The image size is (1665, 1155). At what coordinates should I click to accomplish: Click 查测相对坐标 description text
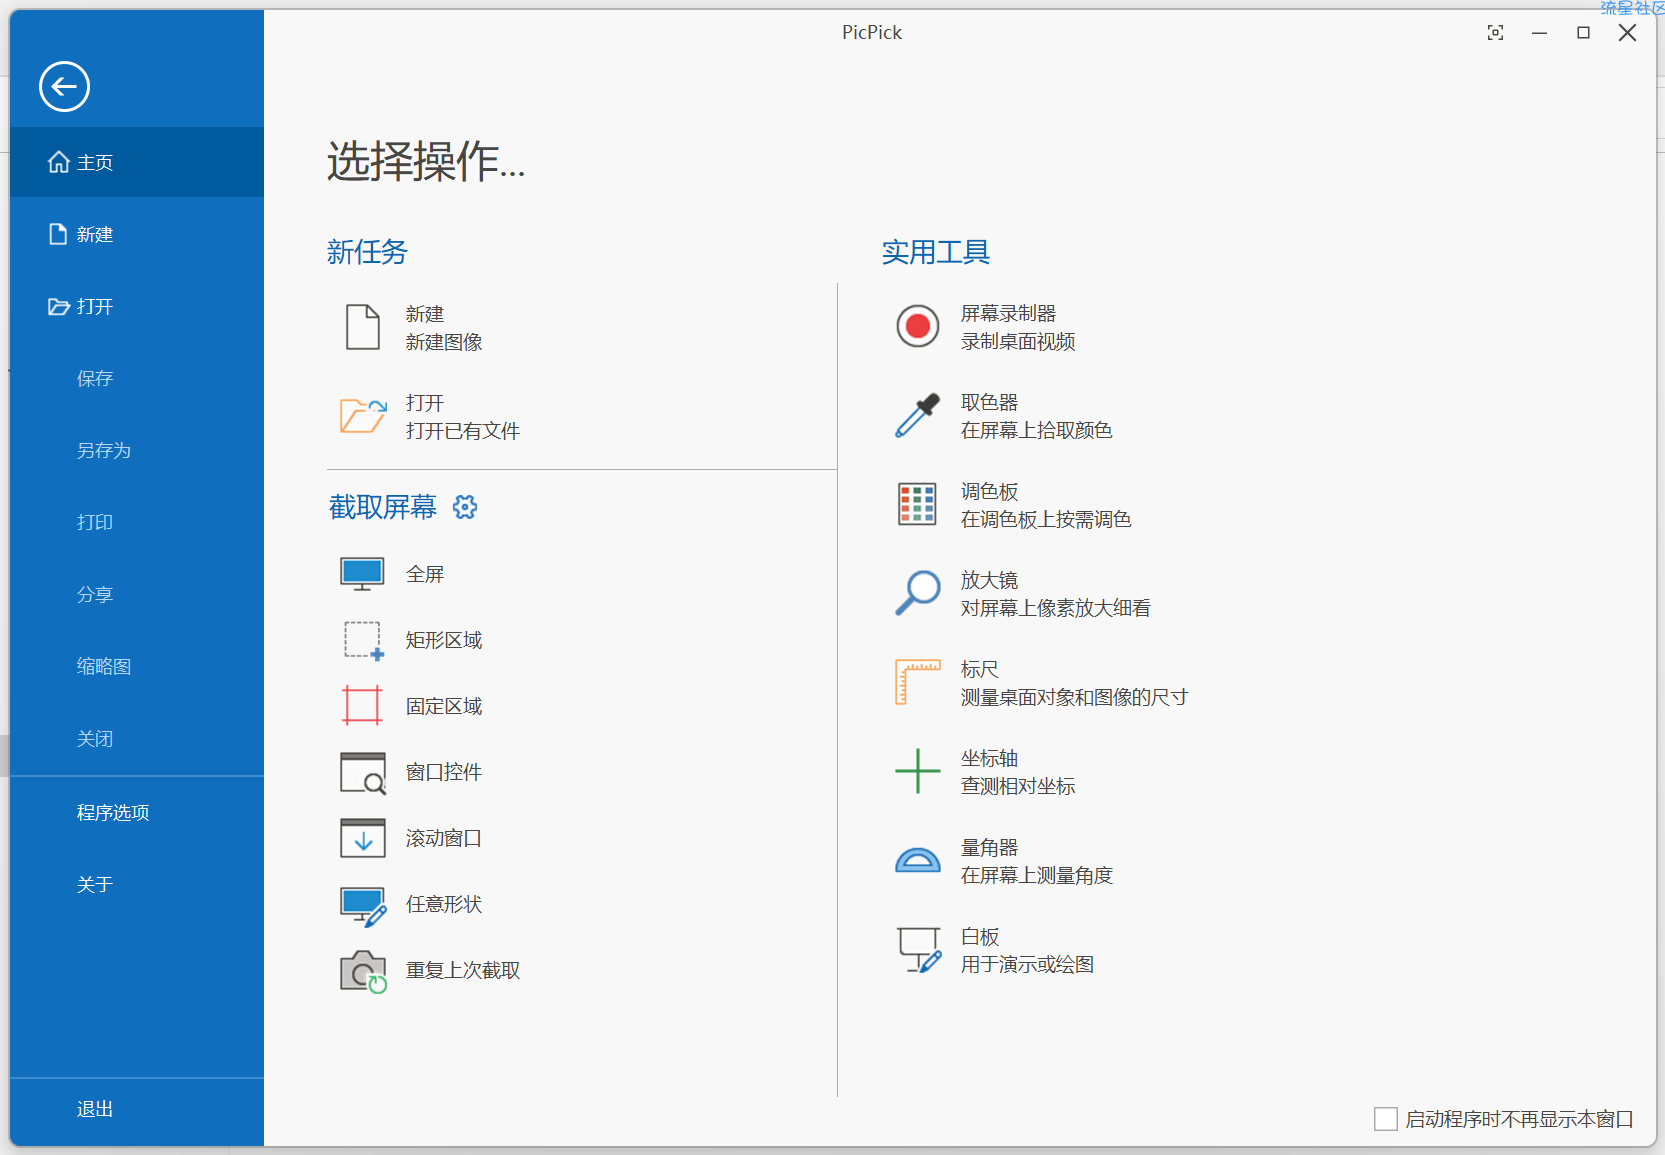pos(1018,786)
